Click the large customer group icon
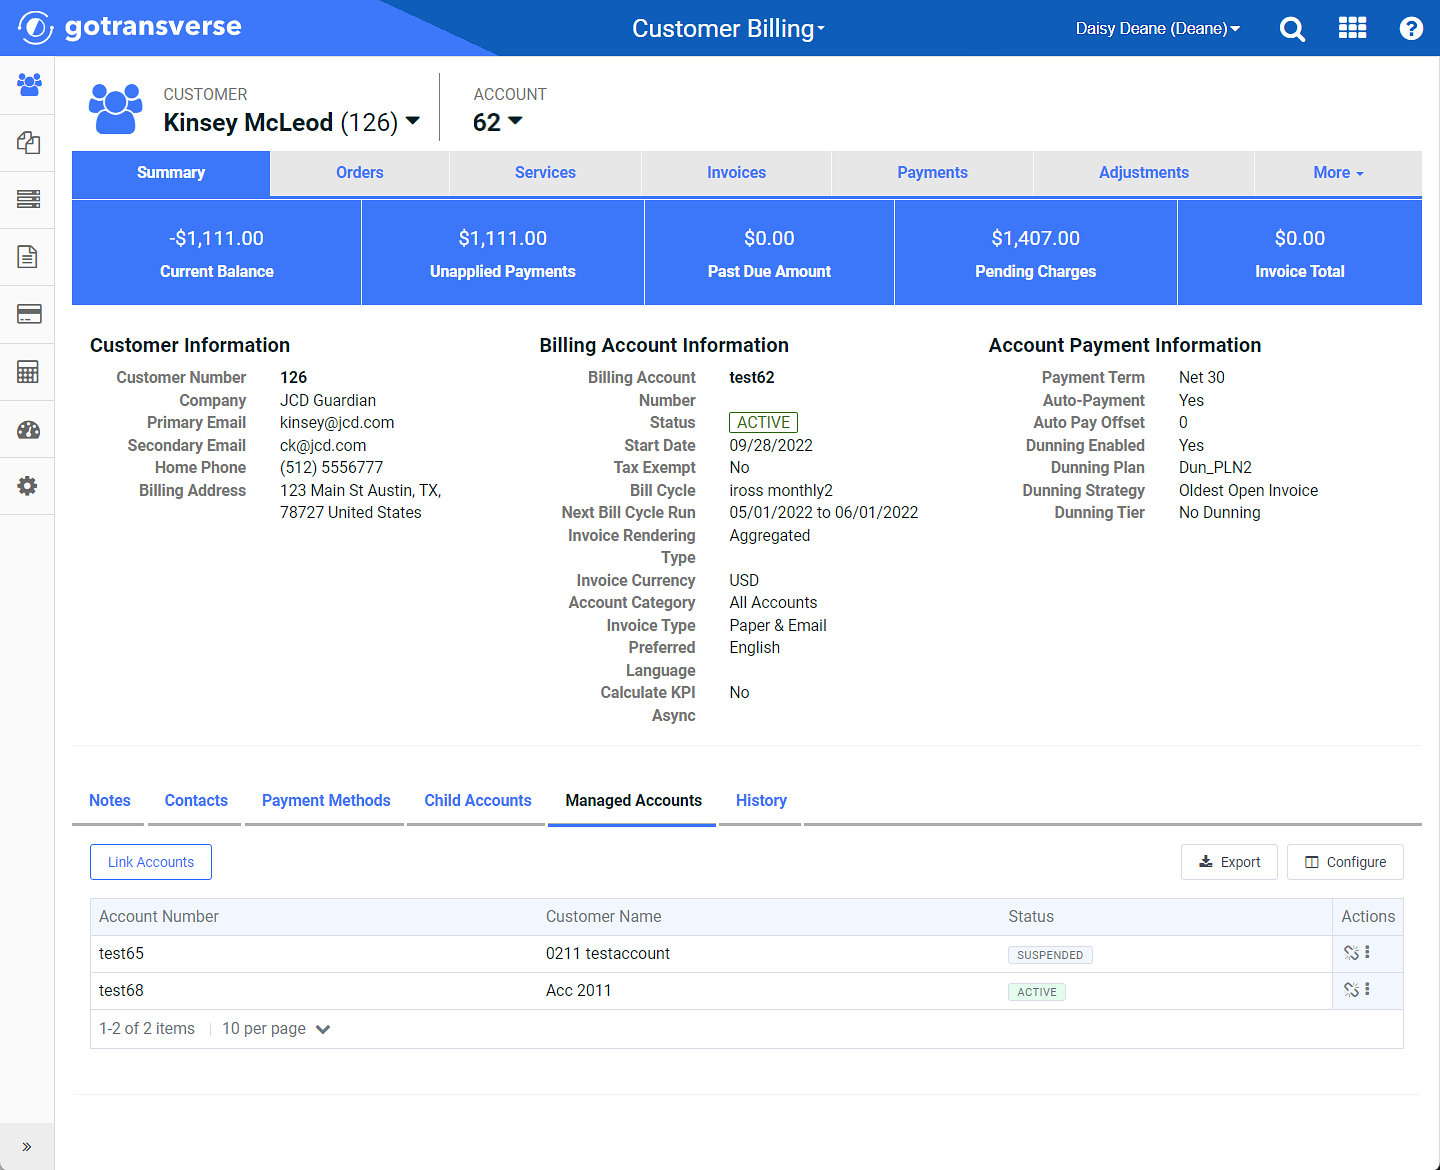The height and width of the screenshot is (1170, 1440). click(116, 109)
